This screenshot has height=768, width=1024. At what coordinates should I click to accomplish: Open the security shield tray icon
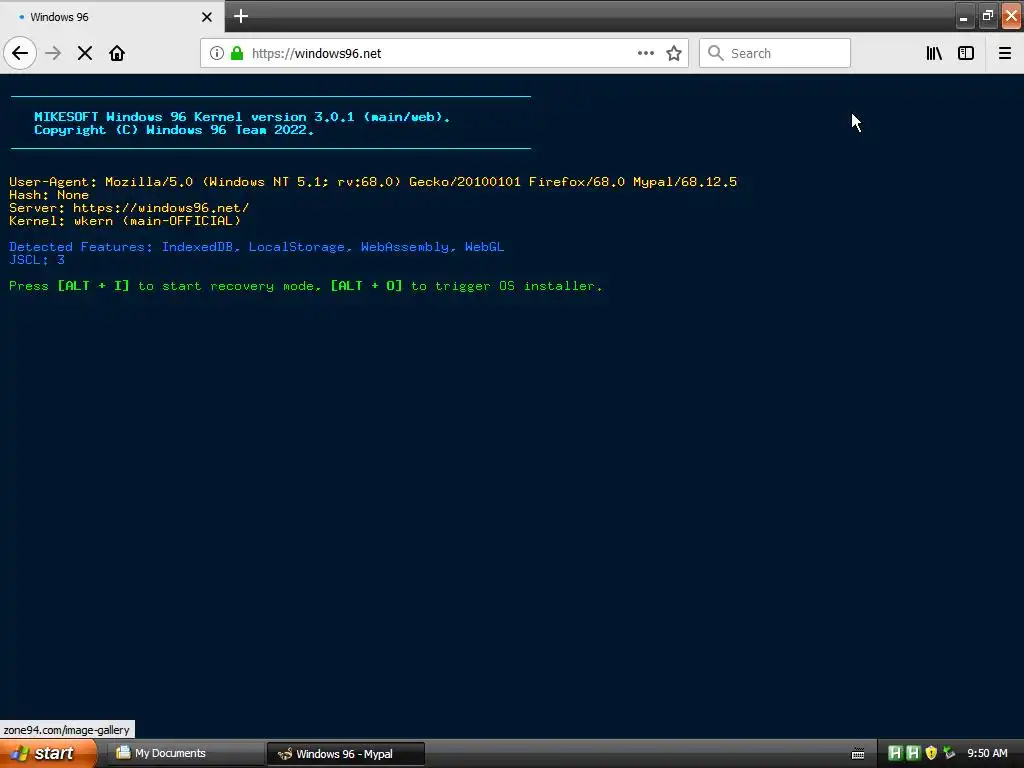[931, 753]
